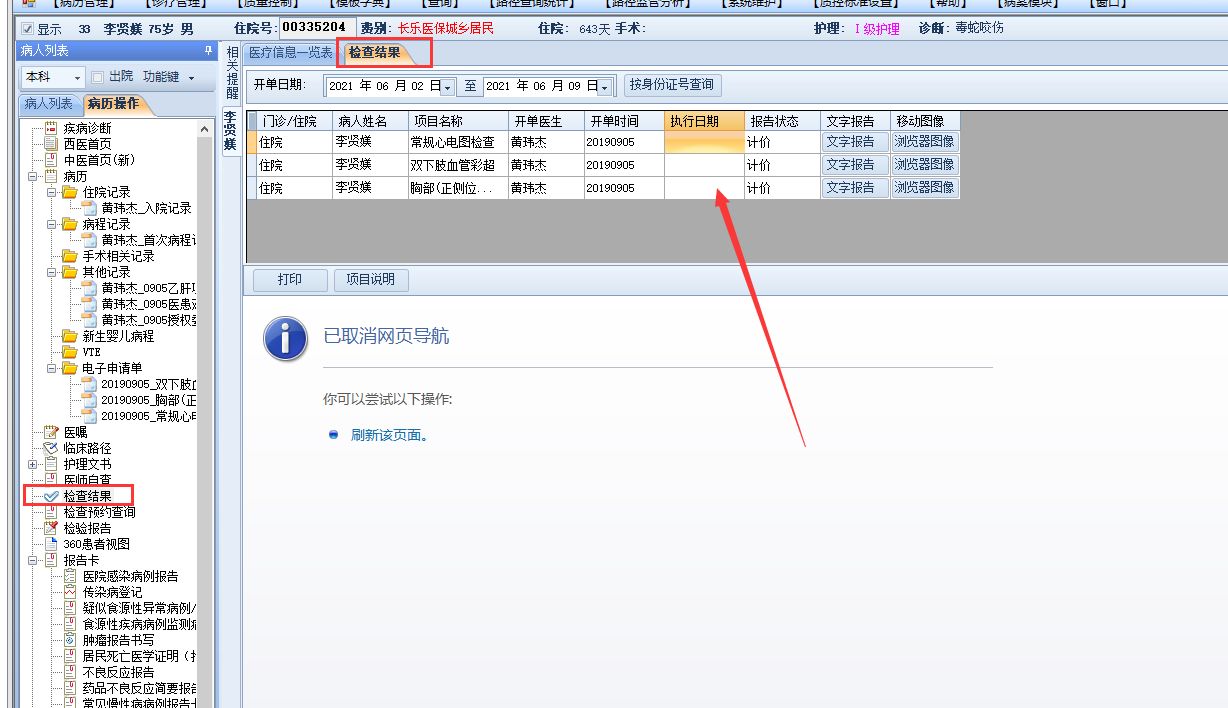Click the 电子申请单 folder icon
1228x708 pixels.
pos(70,368)
